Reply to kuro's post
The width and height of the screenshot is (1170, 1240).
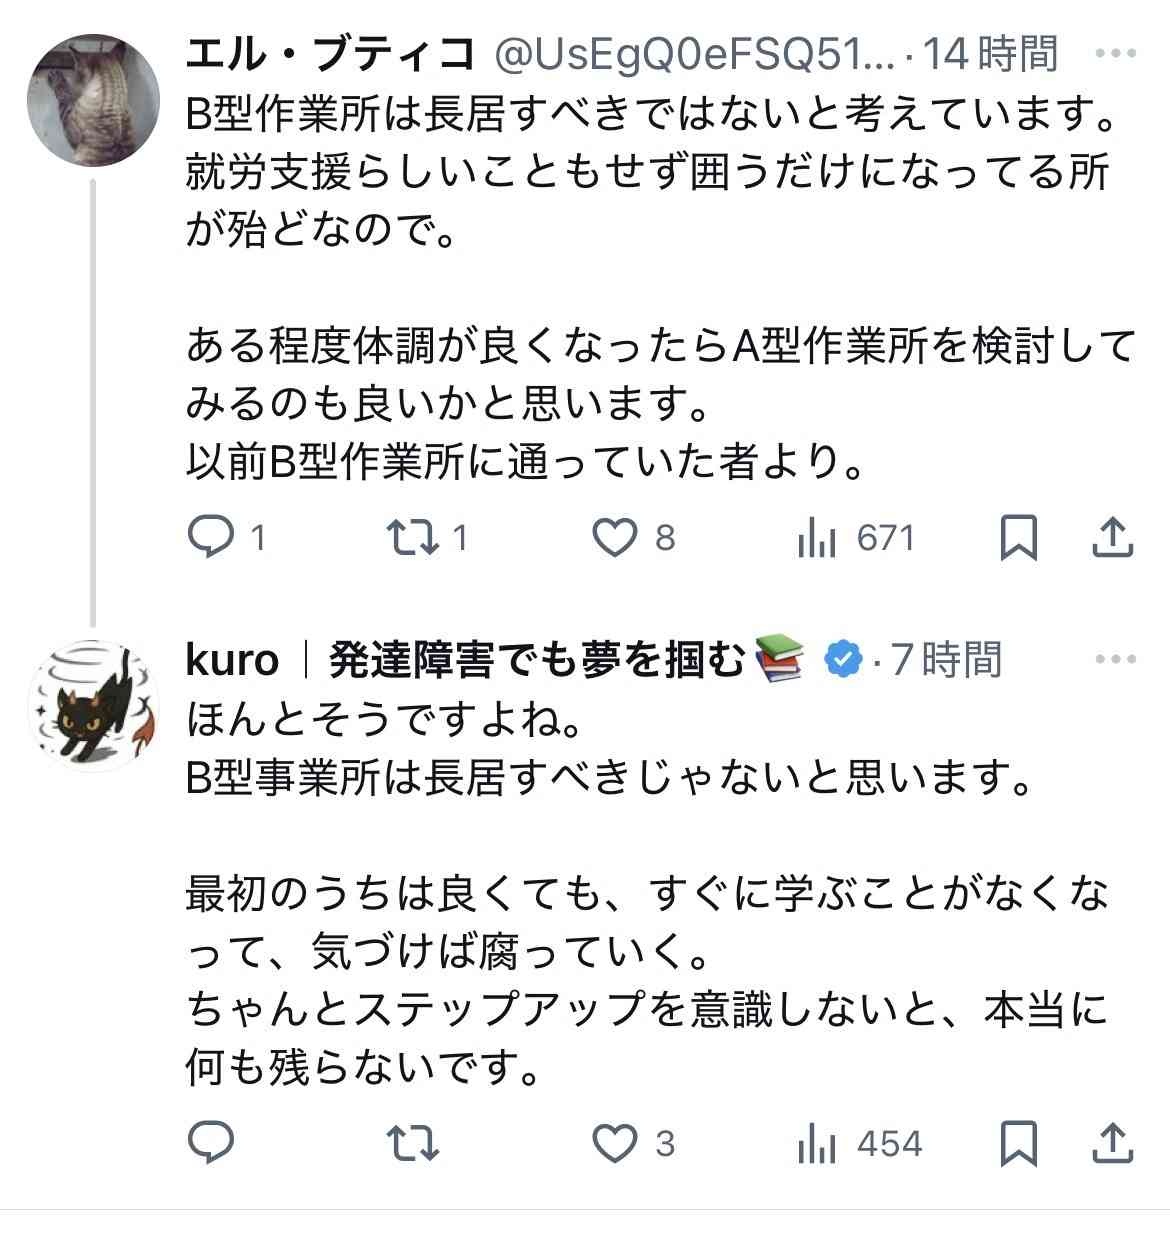(212, 1142)
